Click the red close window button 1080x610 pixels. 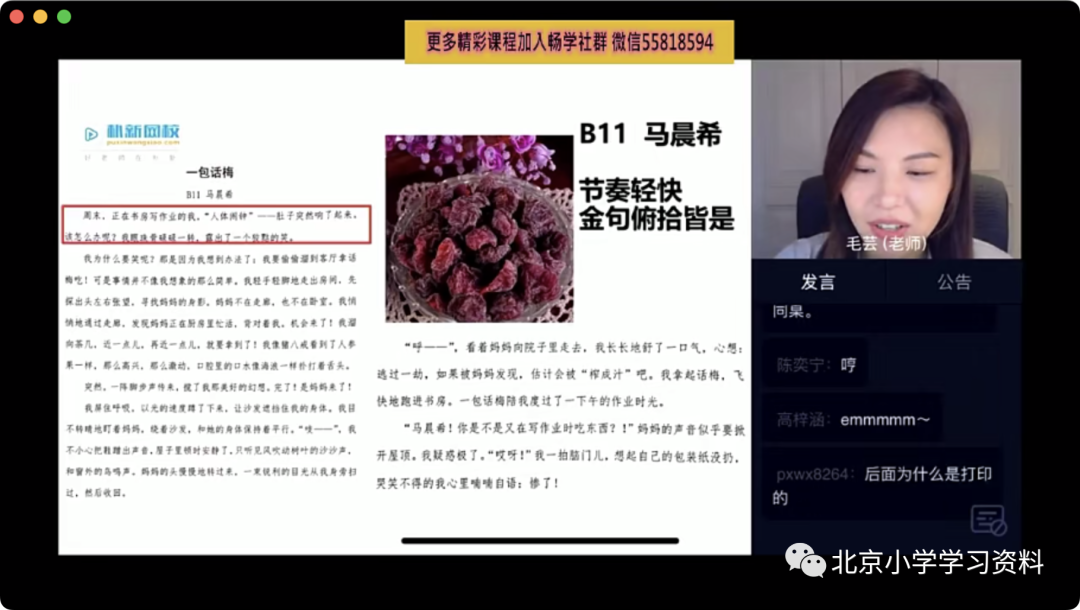[x=17, y=17]
